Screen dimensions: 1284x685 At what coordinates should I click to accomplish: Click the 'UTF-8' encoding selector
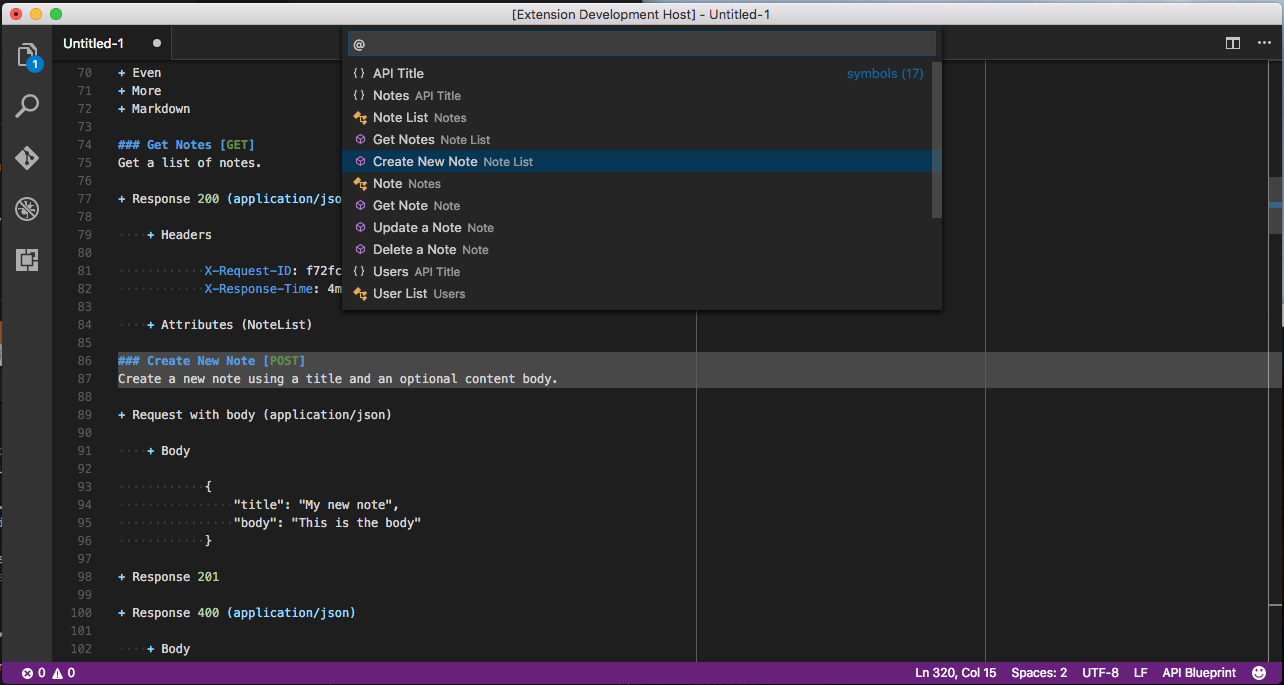(1100, 673)
